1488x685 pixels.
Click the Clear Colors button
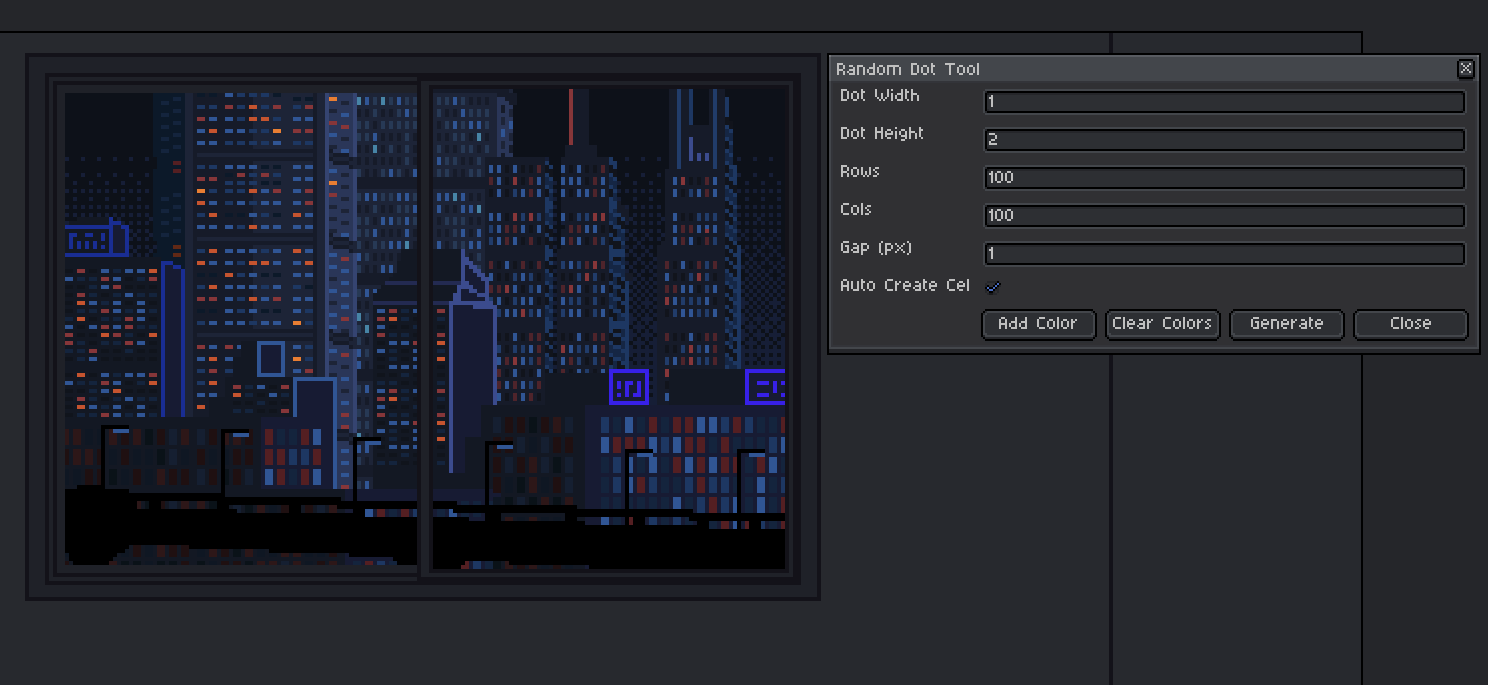(x=1162, y=324)
